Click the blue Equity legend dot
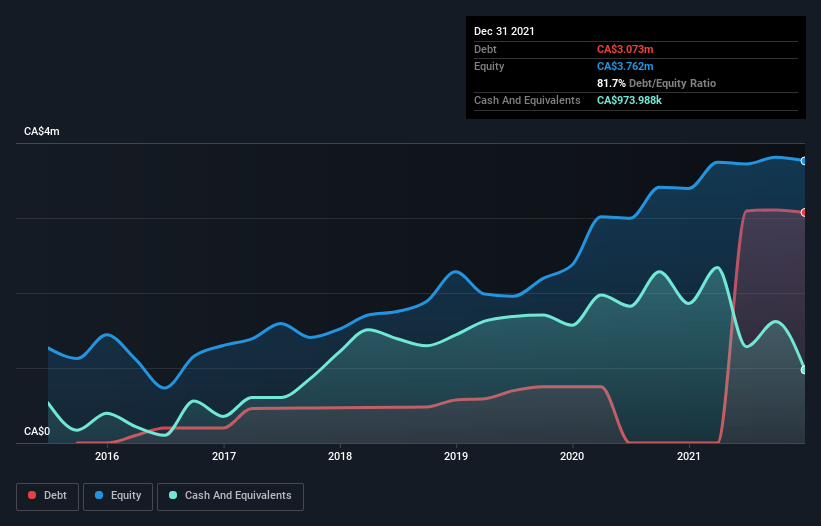 point(99,495)
